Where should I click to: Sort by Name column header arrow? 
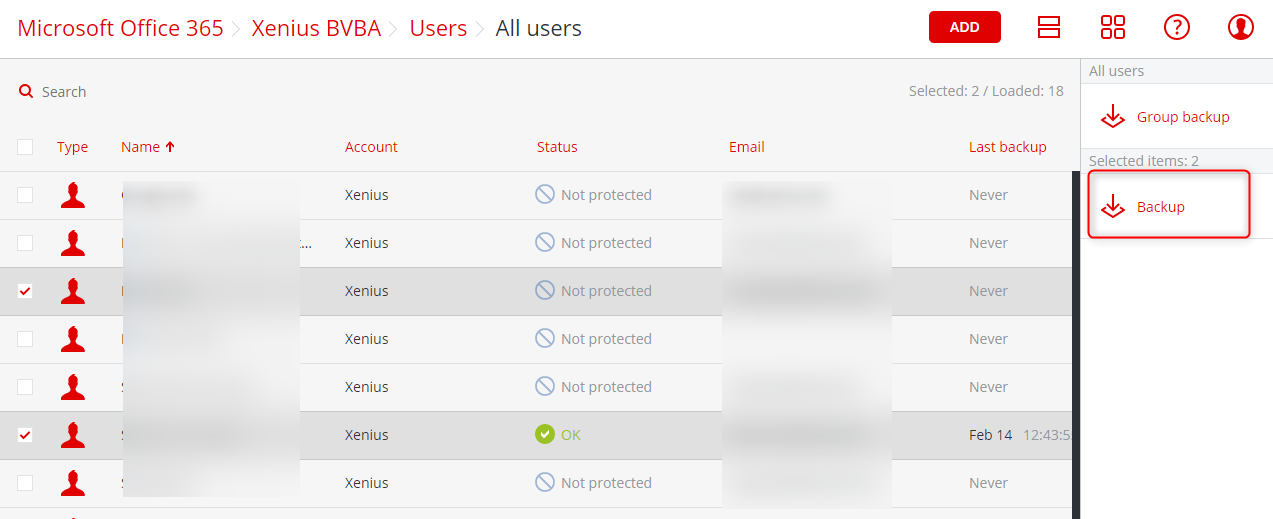coord(170,147)
